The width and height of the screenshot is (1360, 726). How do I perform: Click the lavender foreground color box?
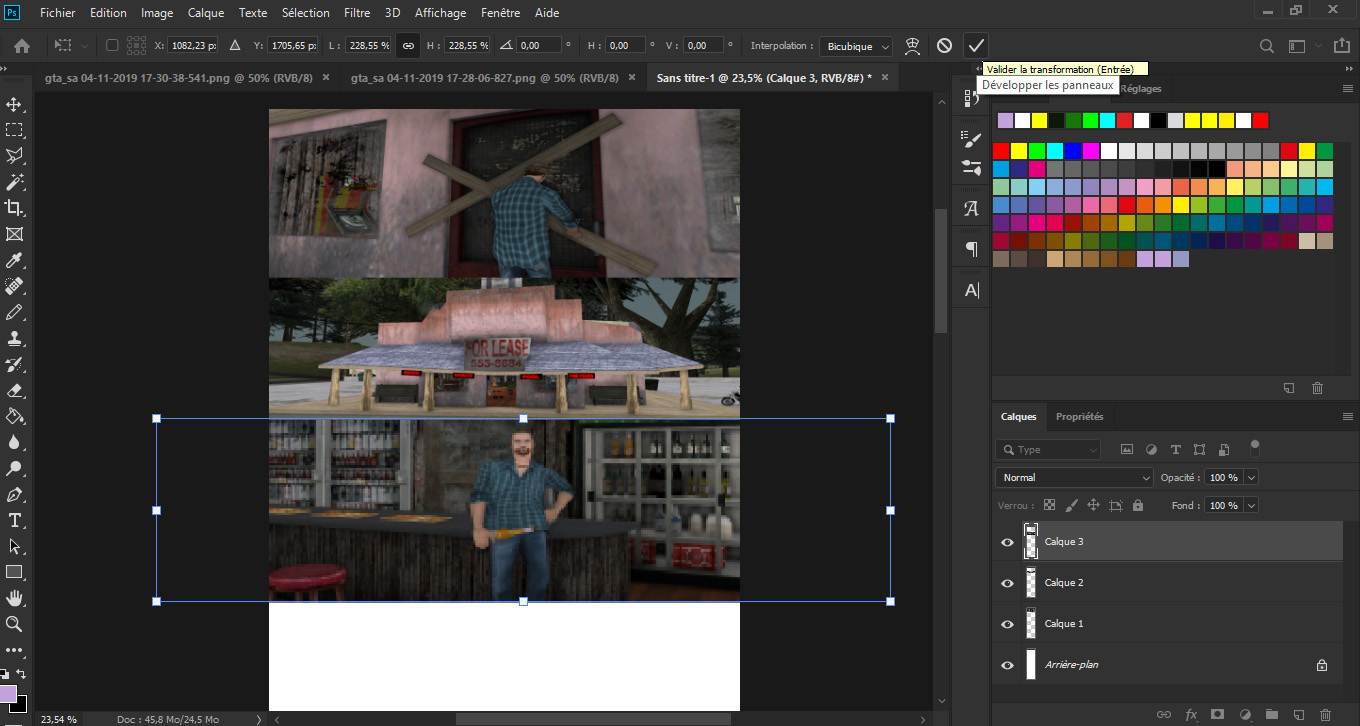click(8, 694)
